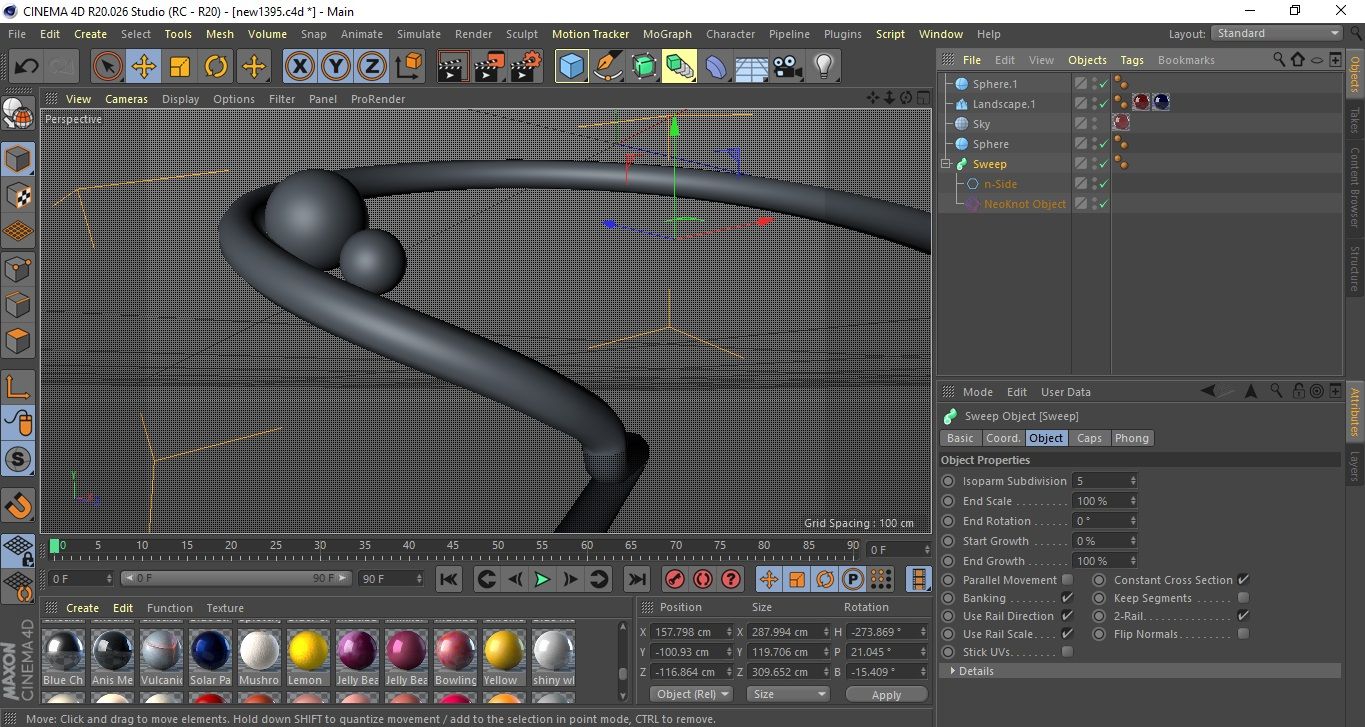This screenshot has width=1365, height=727.
Task: Toggle the 2-Rail checkbox
Action: 1243,616
